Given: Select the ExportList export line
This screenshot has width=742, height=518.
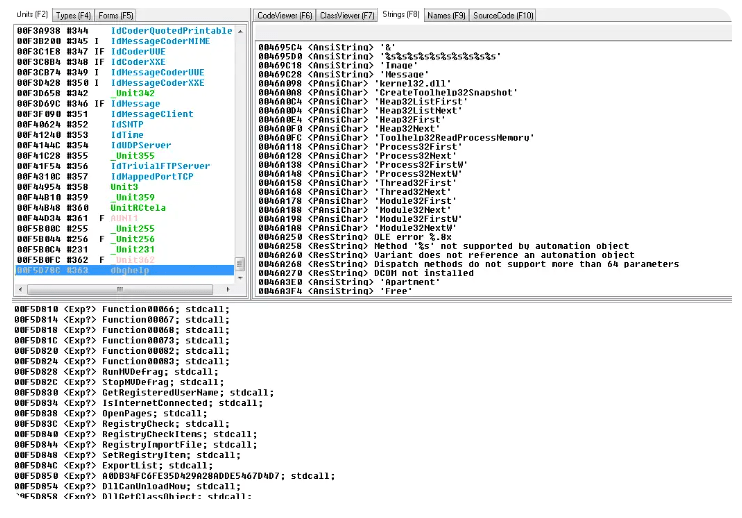Looking at the screenshot, I should point(114,465).
